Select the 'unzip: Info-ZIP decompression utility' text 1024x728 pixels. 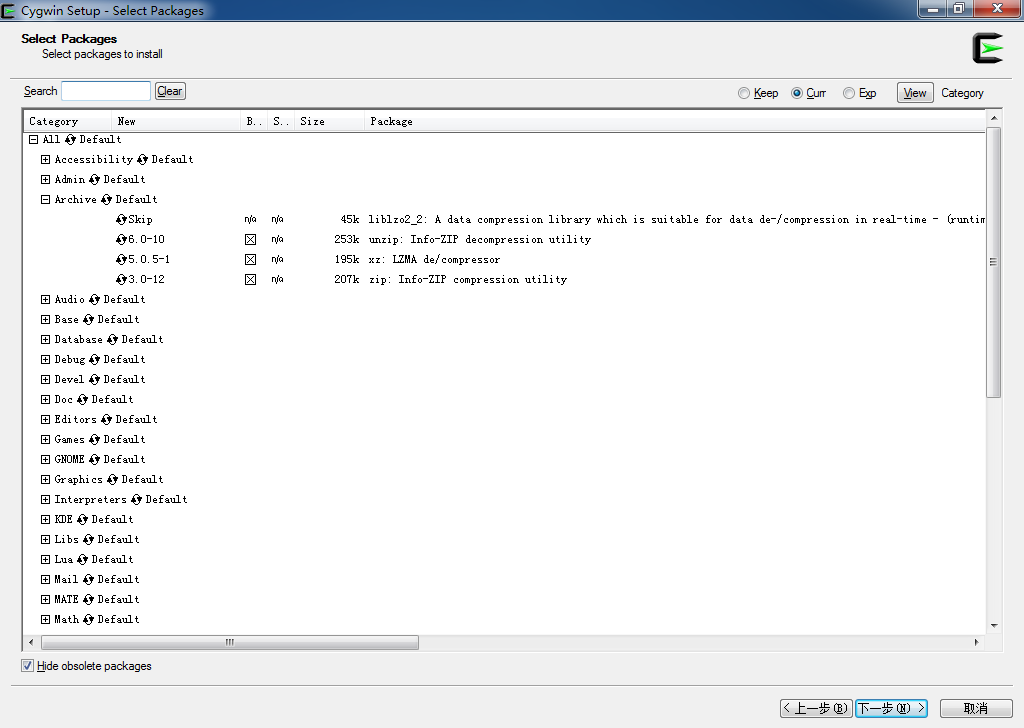[x=479, y=240]
